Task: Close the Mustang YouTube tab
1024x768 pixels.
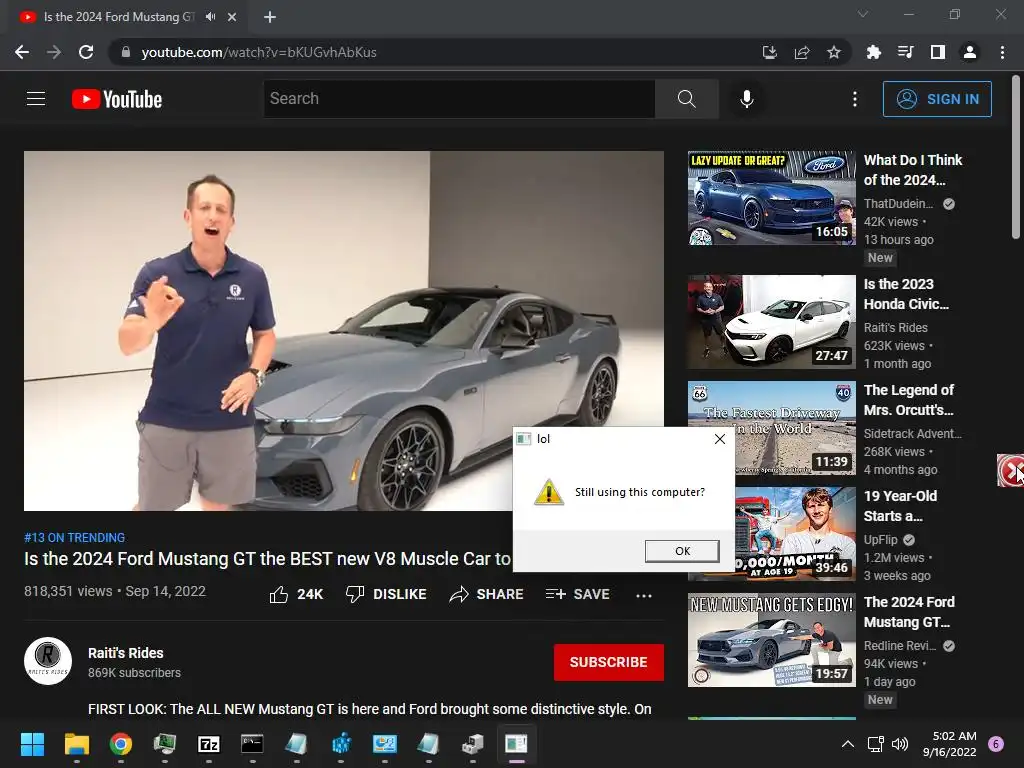Action: pyautogui.click(x=232, y=17)
